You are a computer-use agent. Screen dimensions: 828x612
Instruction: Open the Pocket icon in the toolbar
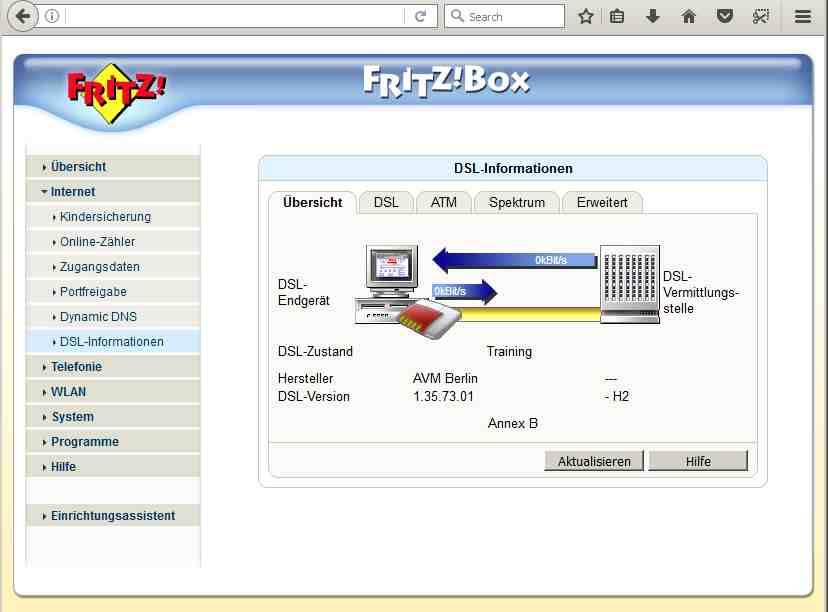tap(724, 16)
